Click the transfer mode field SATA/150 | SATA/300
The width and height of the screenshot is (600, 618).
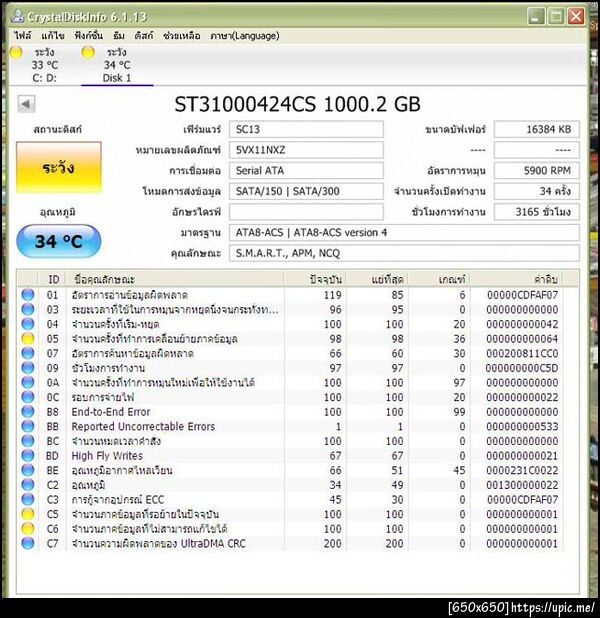306,191
